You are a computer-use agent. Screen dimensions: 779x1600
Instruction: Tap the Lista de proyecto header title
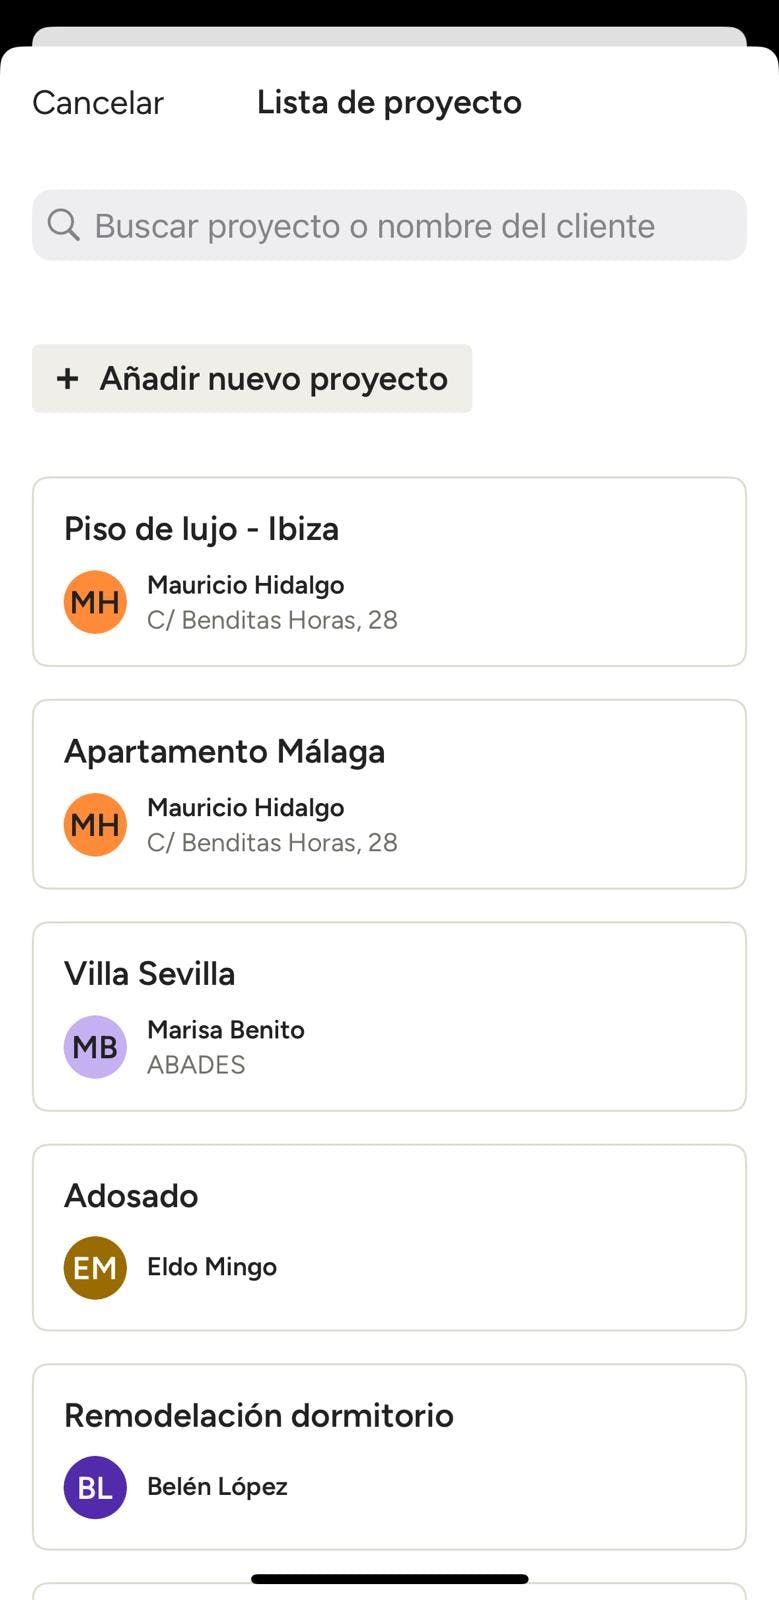[389, 102]
